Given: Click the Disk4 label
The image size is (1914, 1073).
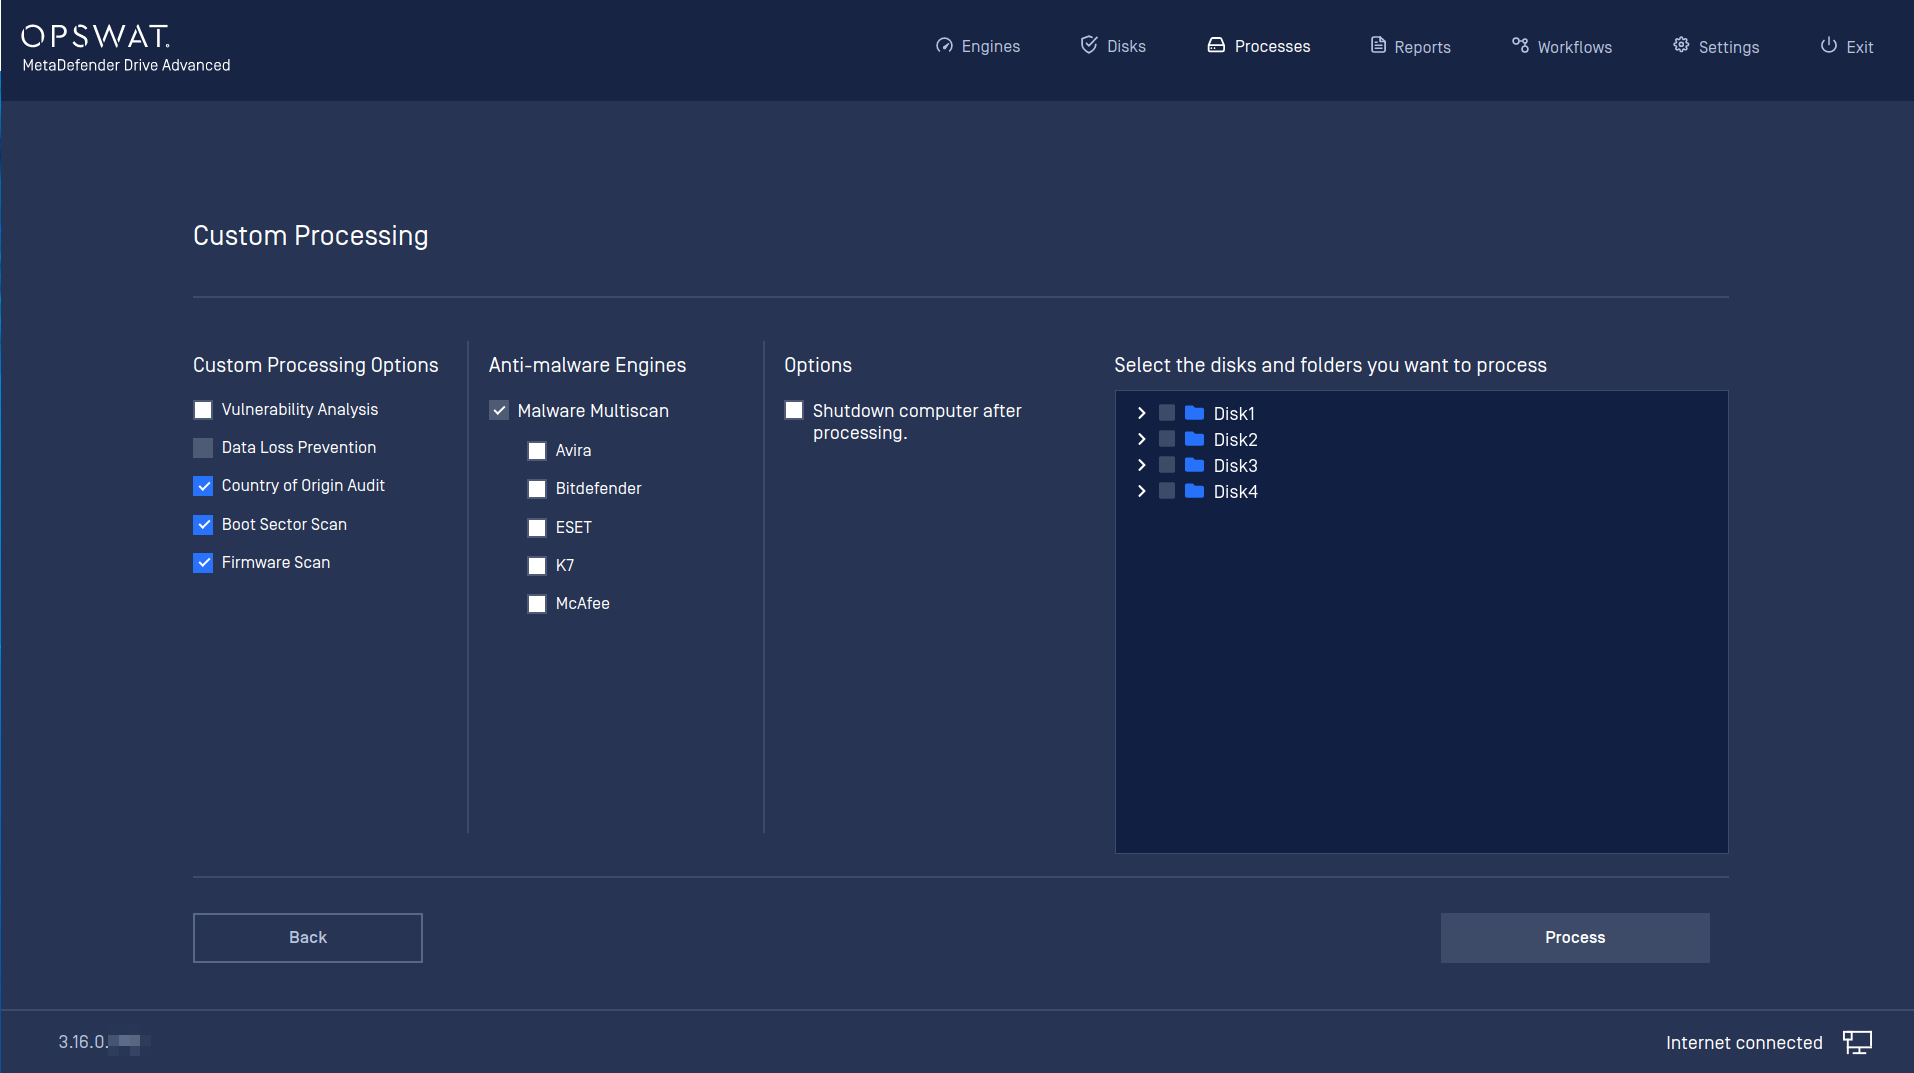Looking at the screenshot, I should (1236, 492).
